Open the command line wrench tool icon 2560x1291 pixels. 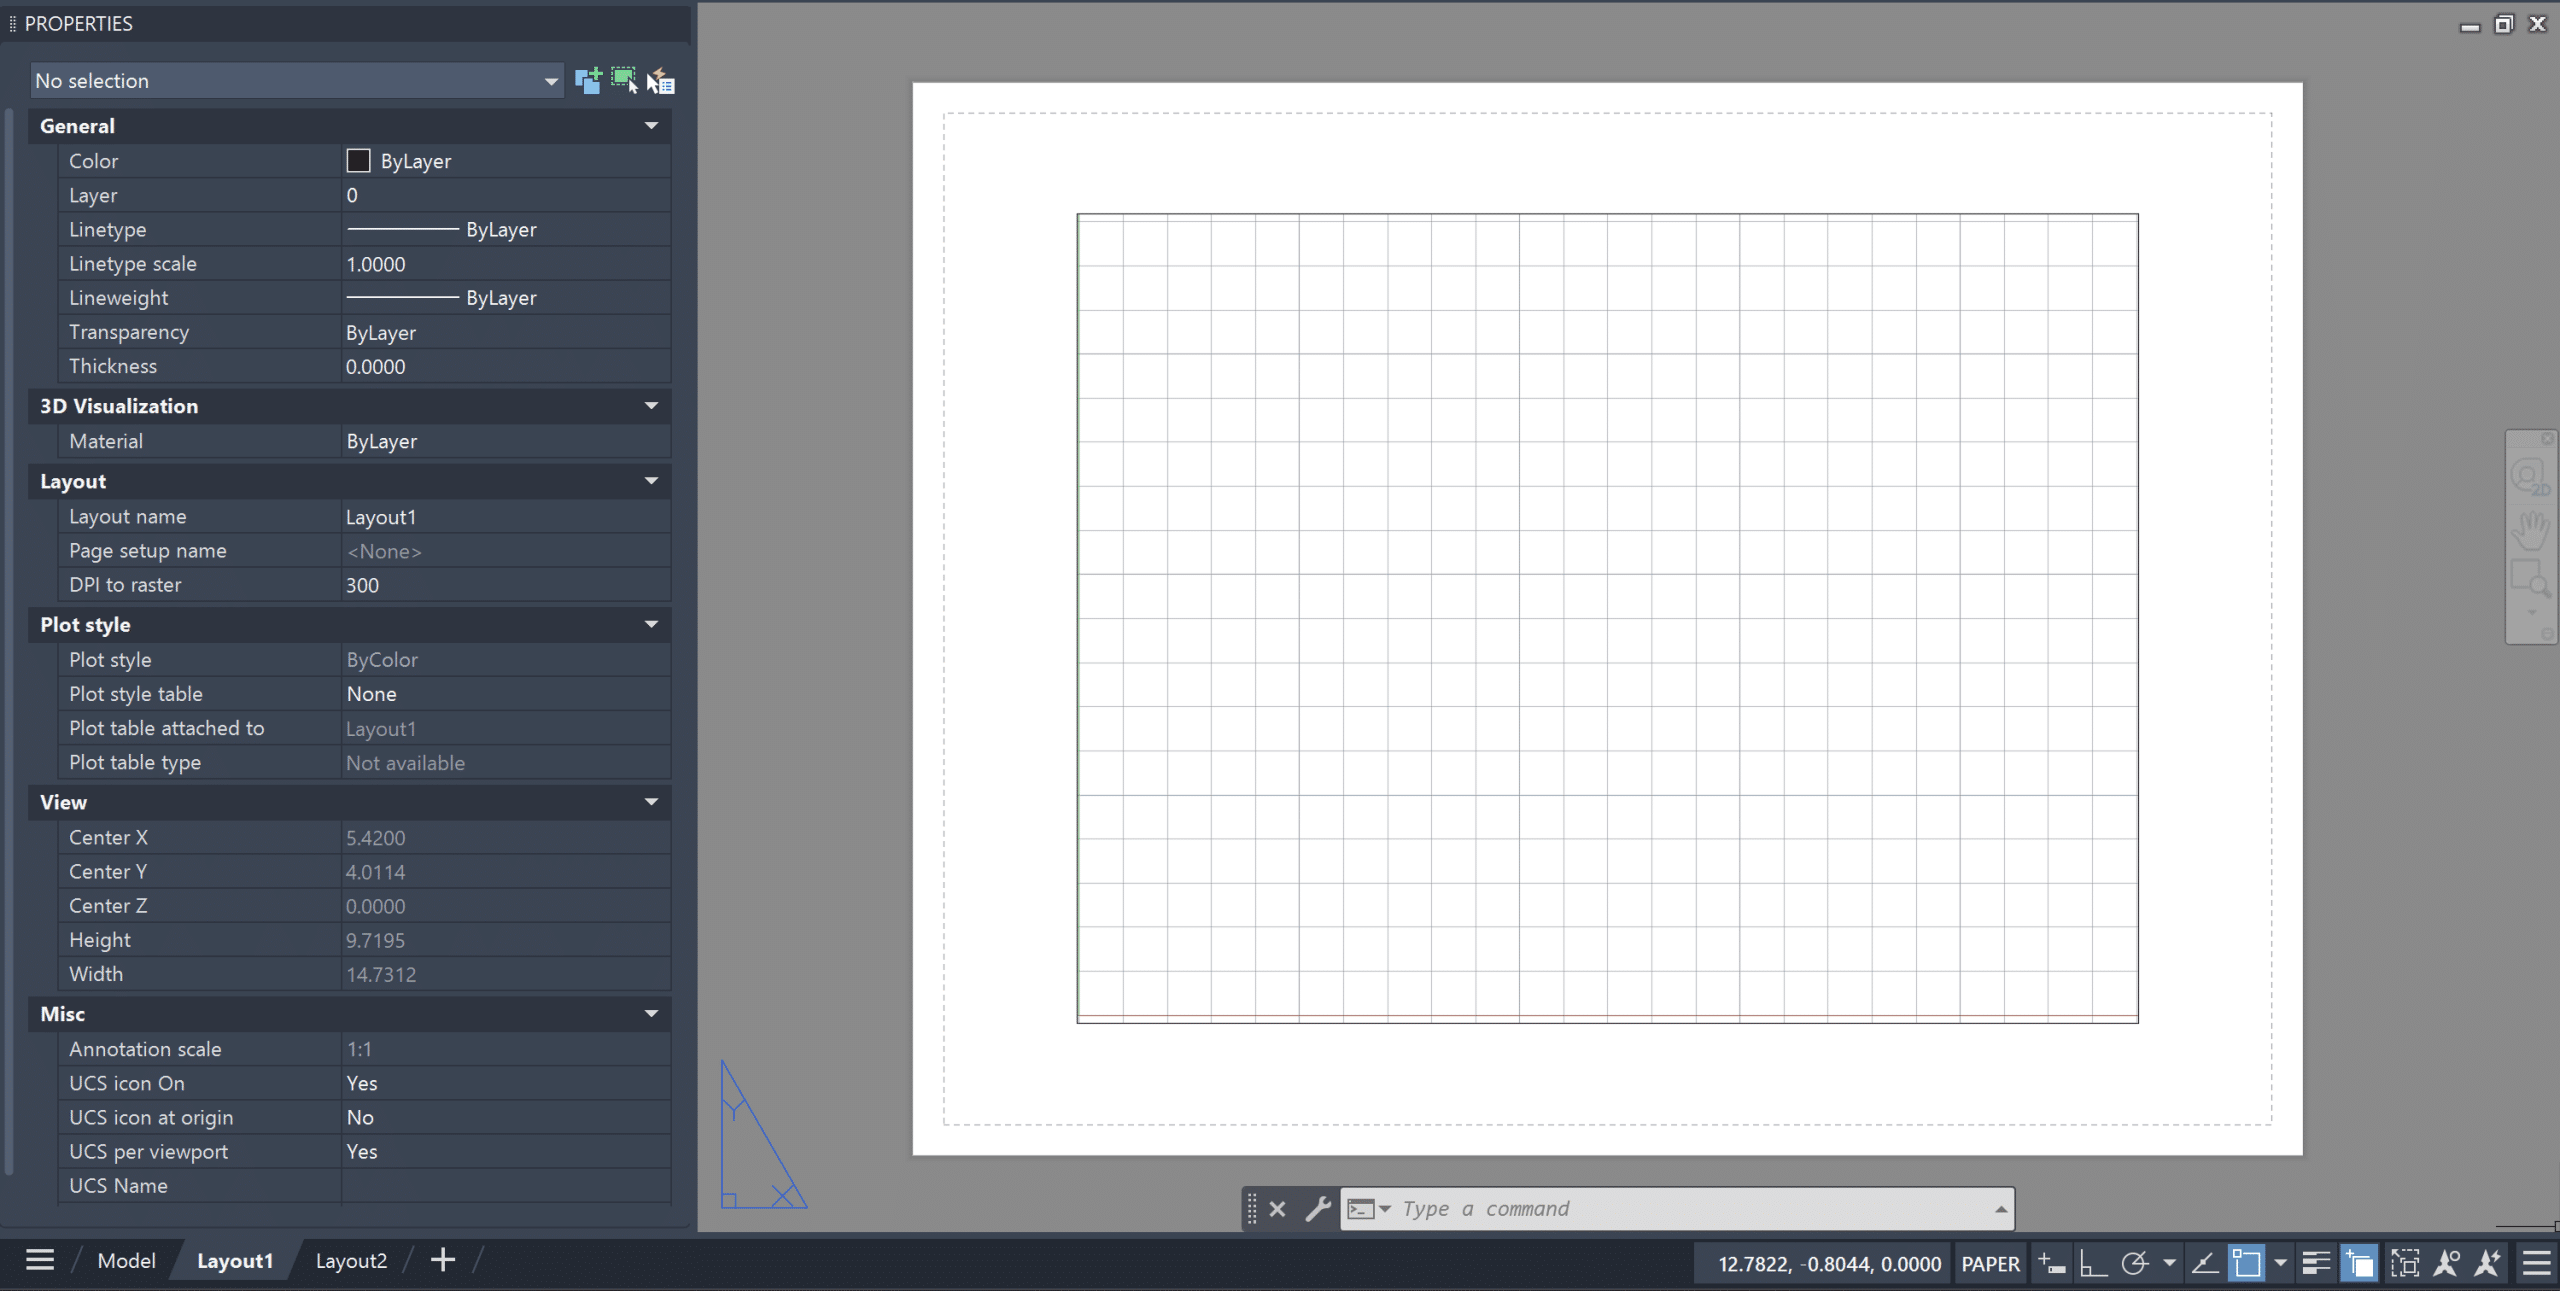tap(1318, 1208)
